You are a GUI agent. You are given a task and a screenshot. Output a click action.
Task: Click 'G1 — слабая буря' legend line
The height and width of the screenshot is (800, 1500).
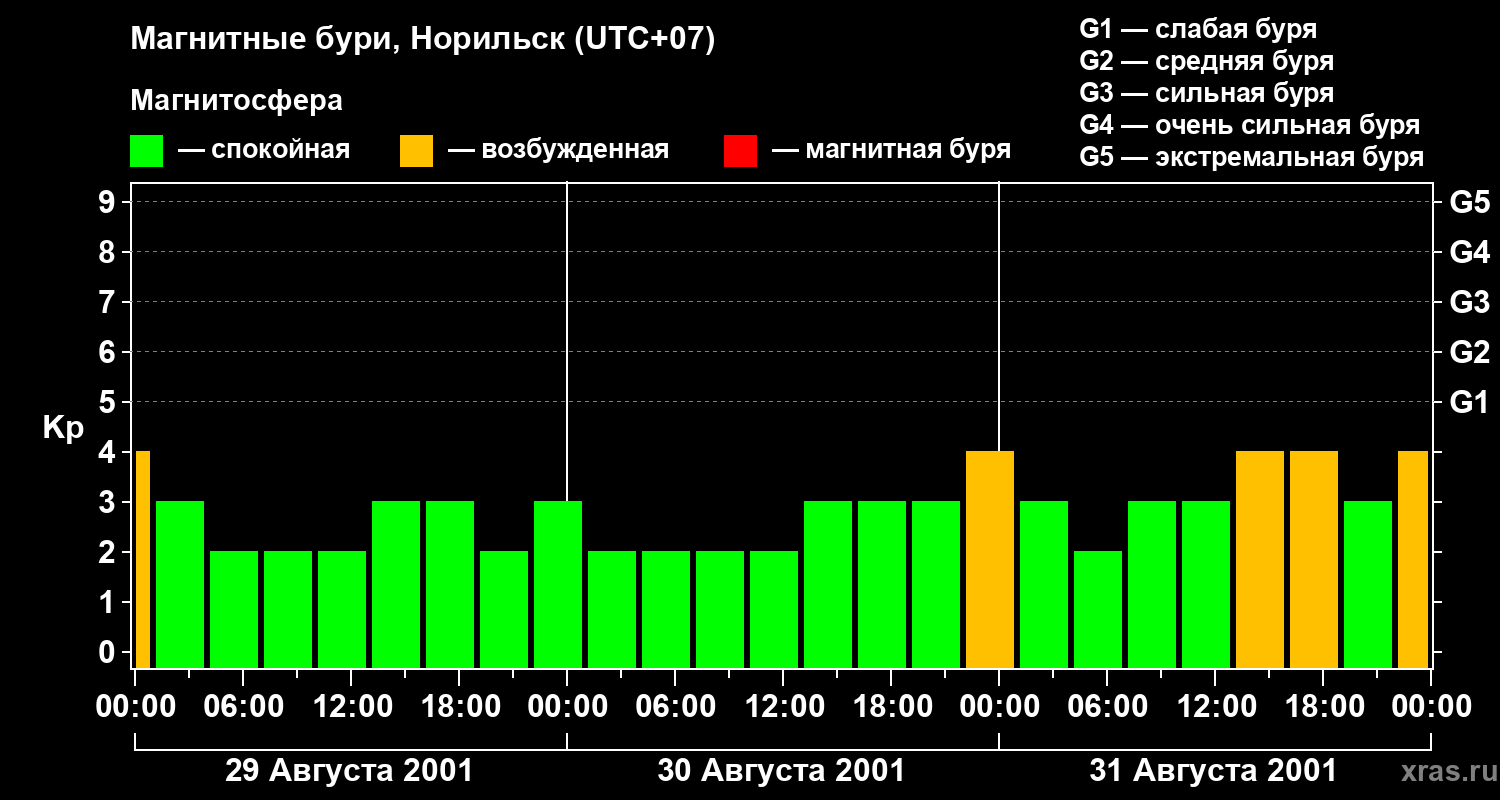pyautogui.click(x=1198, y=29)
